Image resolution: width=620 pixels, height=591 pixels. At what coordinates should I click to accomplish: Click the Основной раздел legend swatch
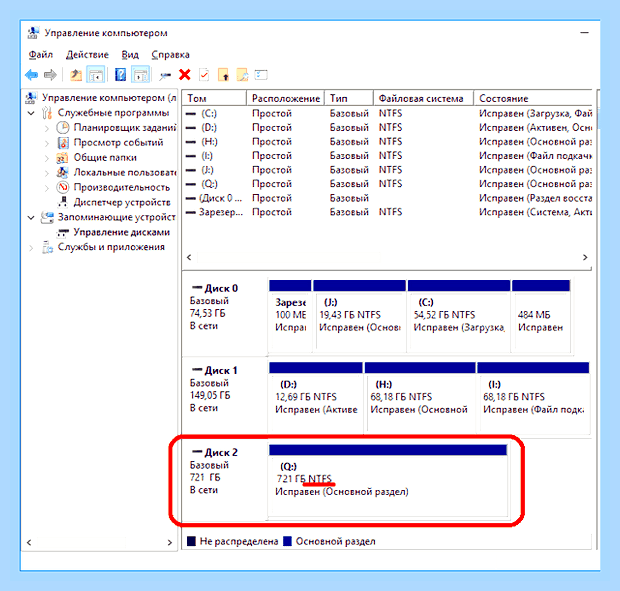click(287, 541)
